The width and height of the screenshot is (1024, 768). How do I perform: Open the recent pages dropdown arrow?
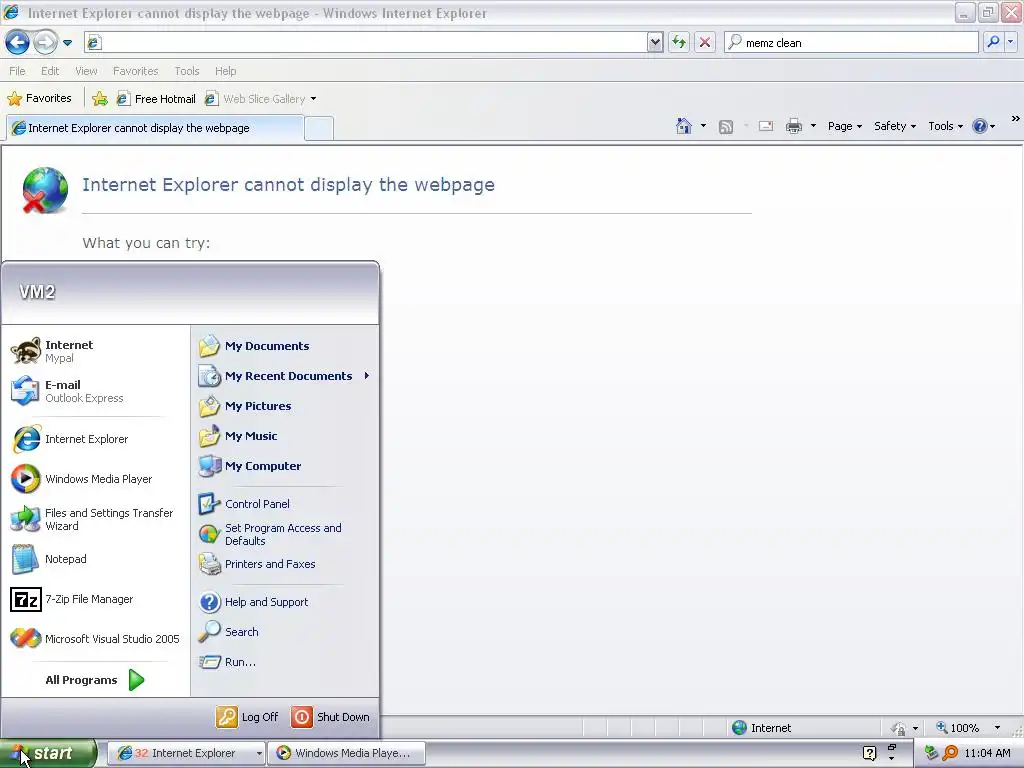[x=67, y=43]
